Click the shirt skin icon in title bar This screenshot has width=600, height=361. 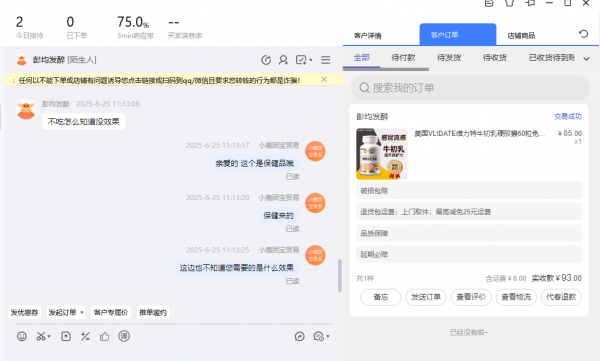click(x=509, y=3)
